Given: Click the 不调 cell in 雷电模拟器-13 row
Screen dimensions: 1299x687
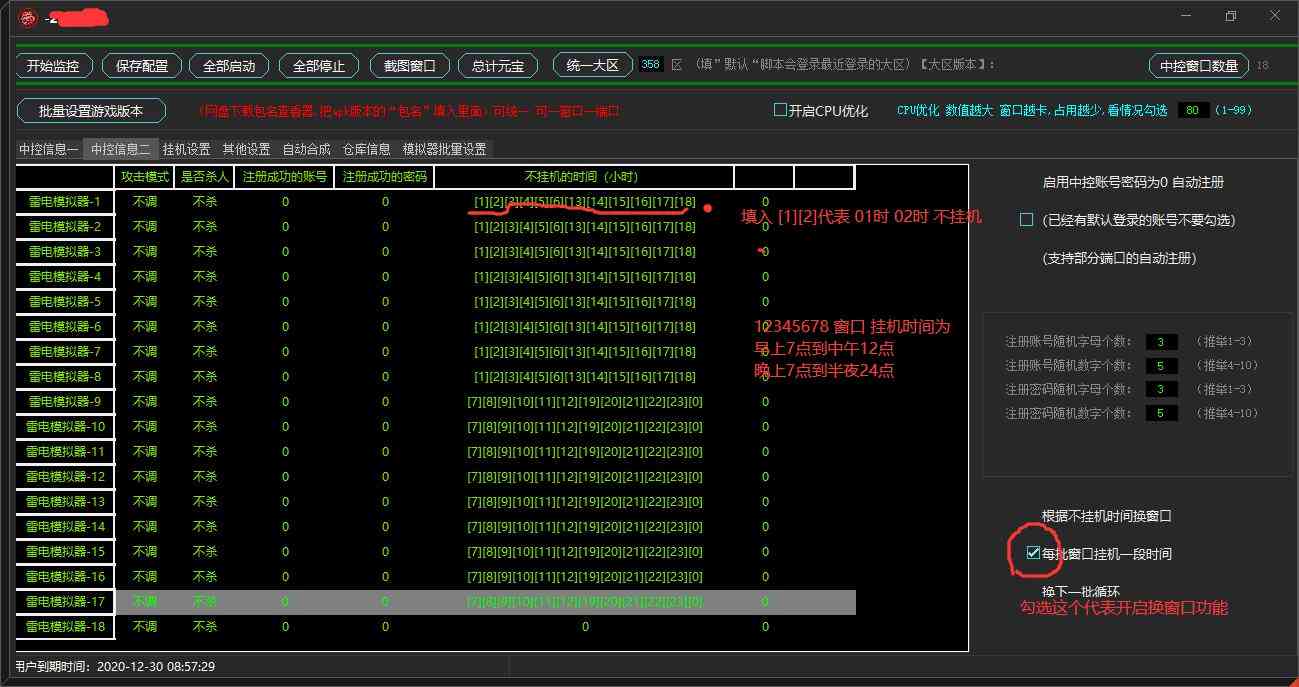Looking at the screenshot, I should 145,502.
